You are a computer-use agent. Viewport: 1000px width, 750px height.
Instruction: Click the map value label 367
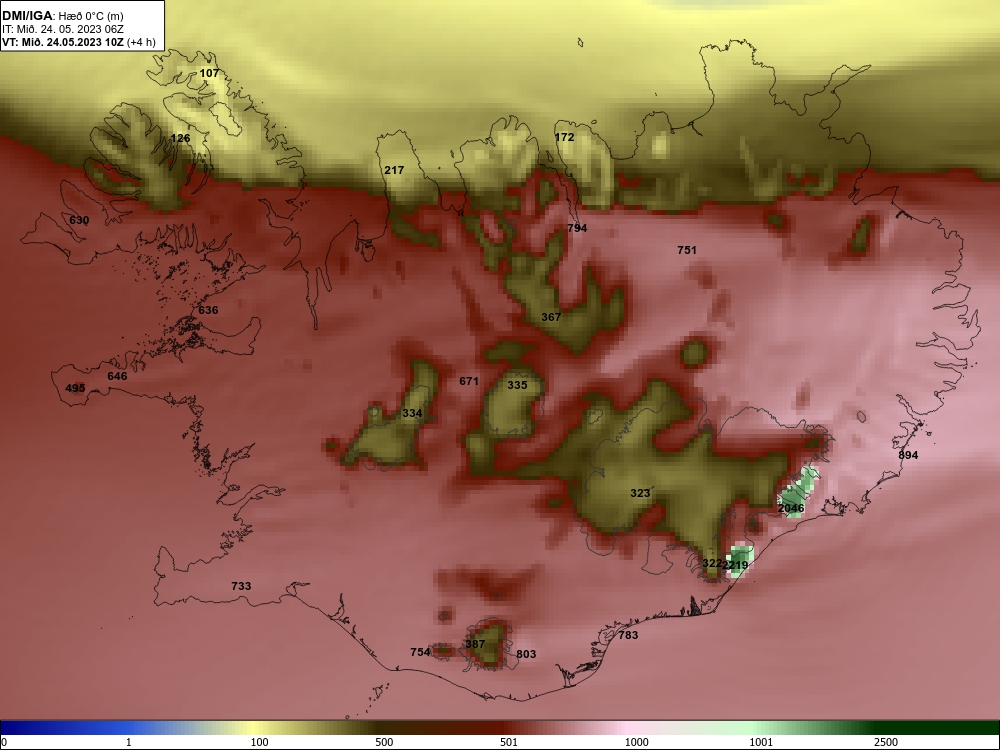pos(551,317)
